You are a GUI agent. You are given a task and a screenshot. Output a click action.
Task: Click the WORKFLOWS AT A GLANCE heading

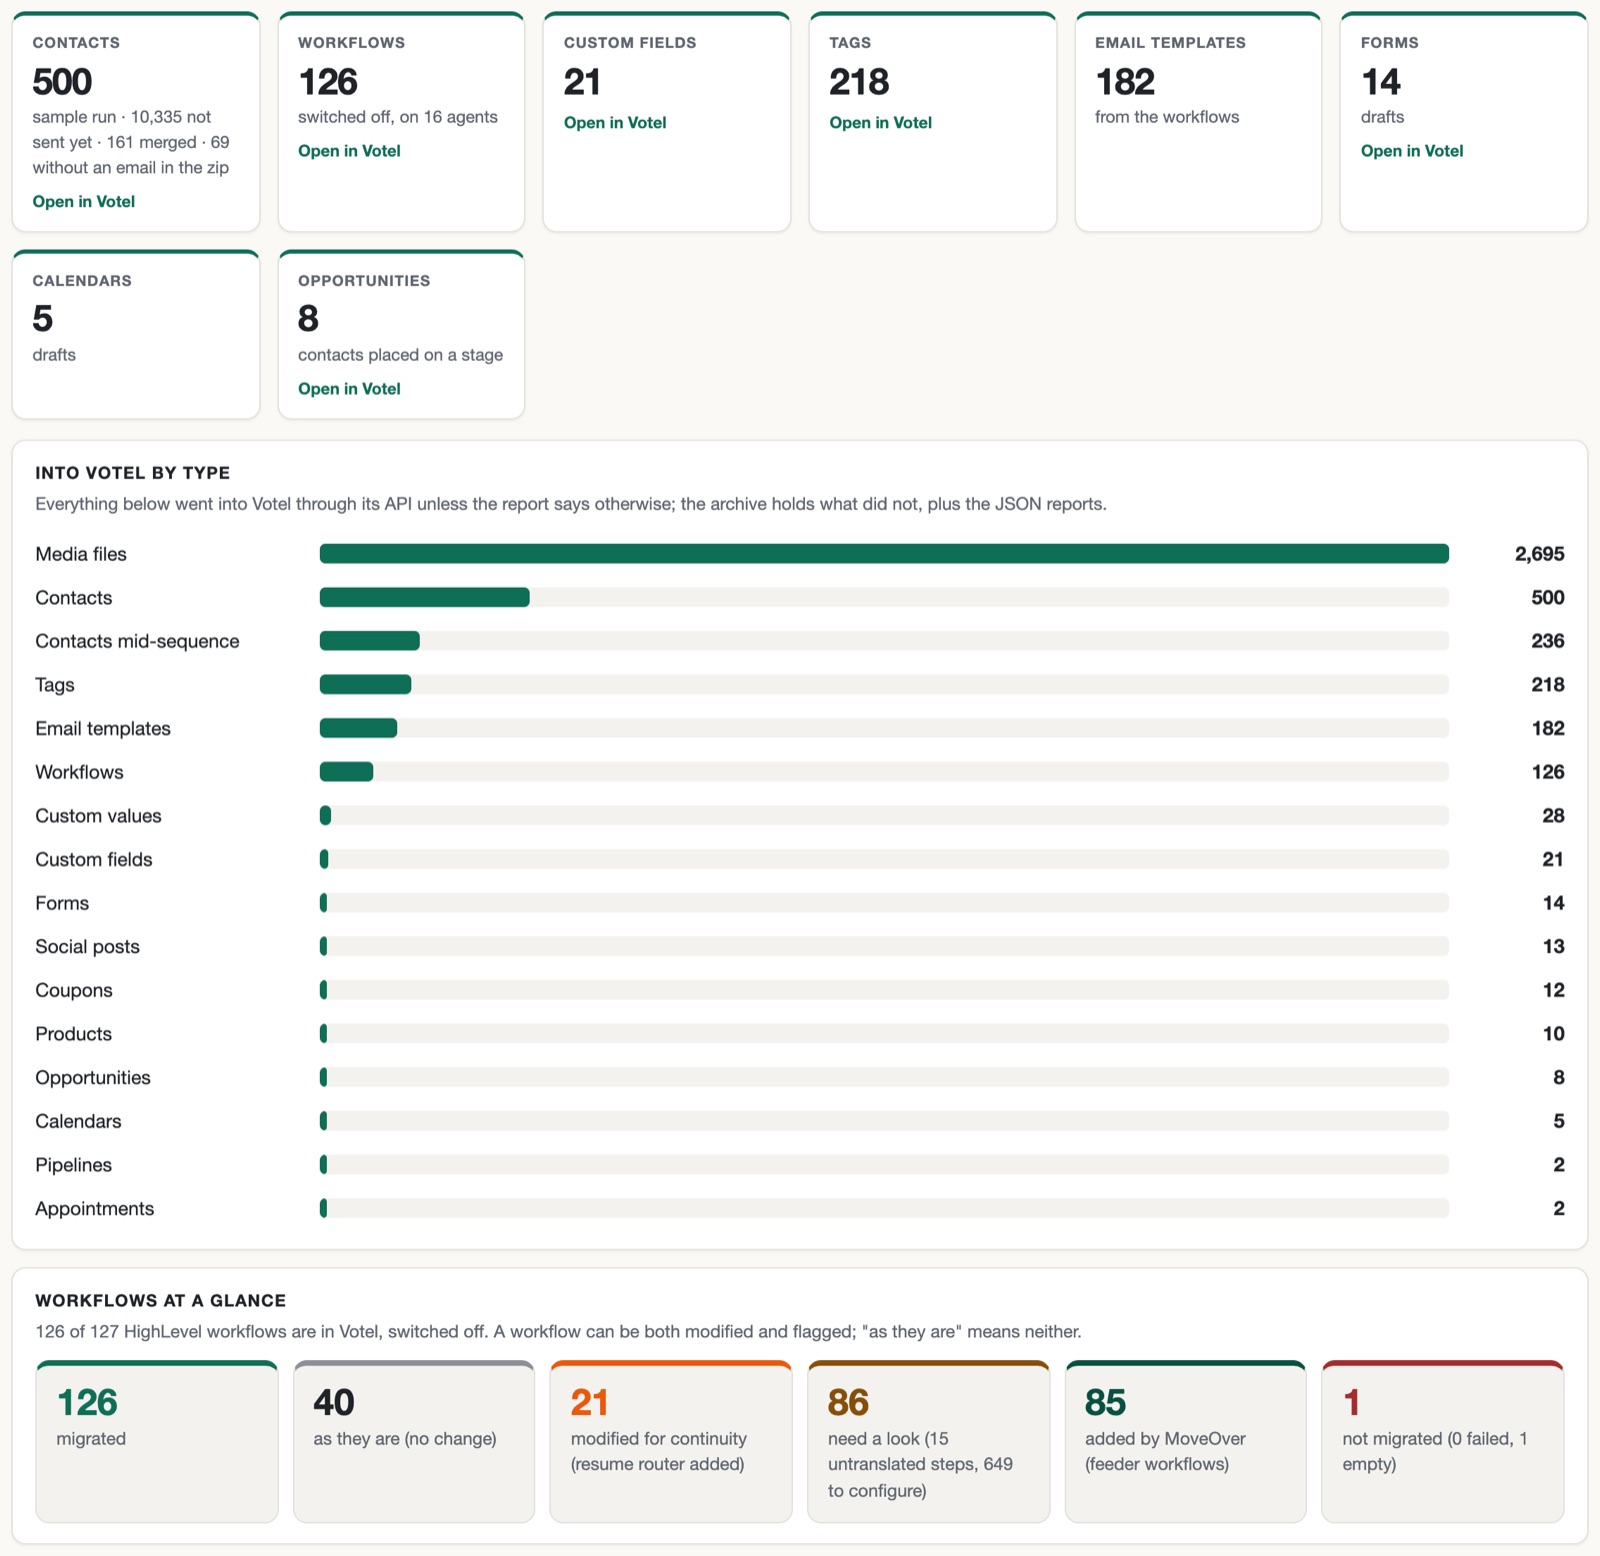tap(160, 1301)
